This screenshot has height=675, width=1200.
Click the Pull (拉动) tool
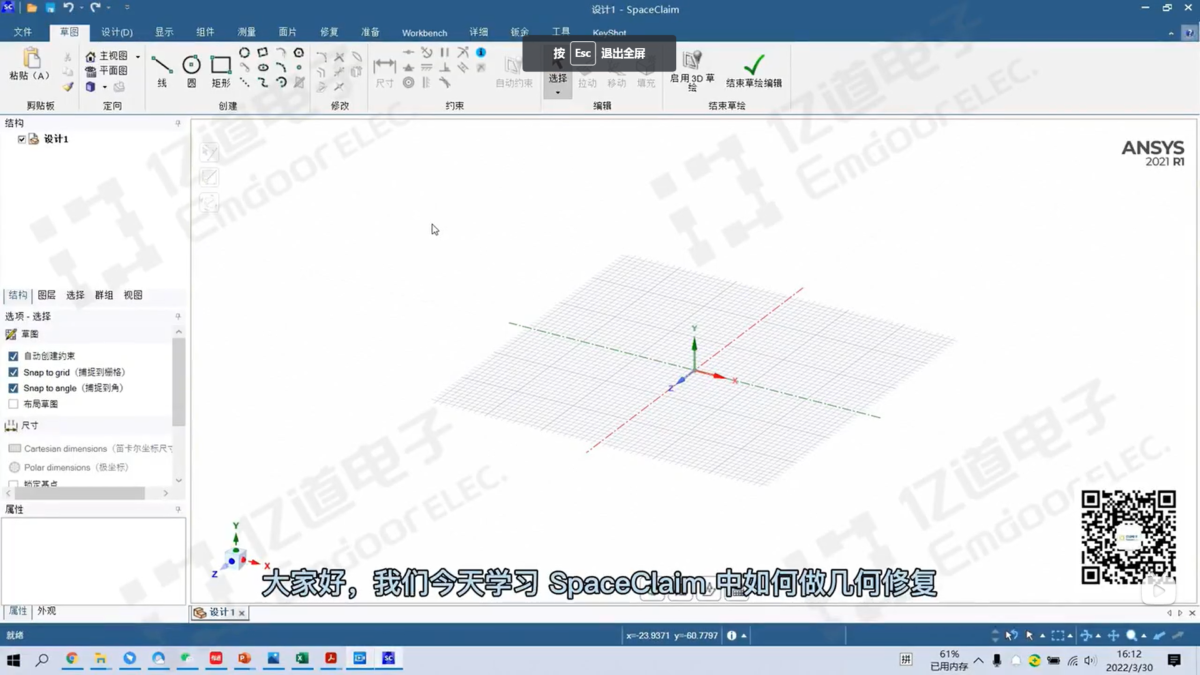(x=587, y=77)
